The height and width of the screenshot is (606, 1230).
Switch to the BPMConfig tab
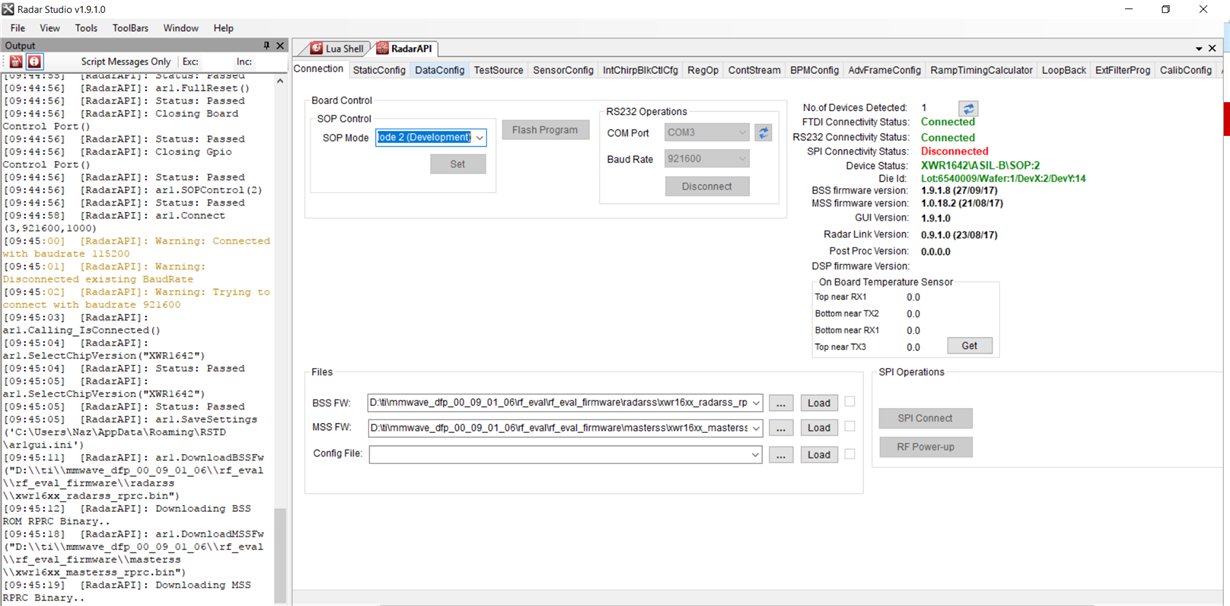pyautogui.click(x=814, y=70)
